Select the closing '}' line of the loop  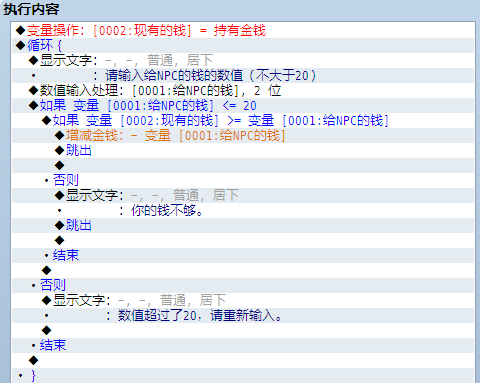point(243,375)
